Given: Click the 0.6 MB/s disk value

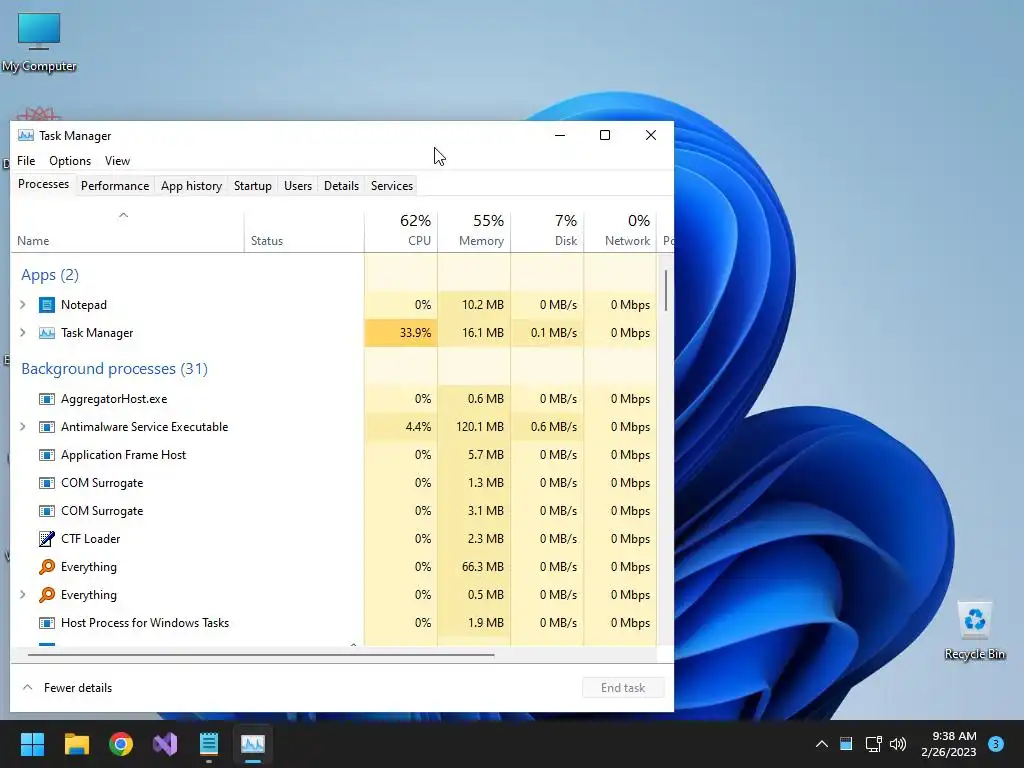Looking at the screenshot, I should click(554, 427).
